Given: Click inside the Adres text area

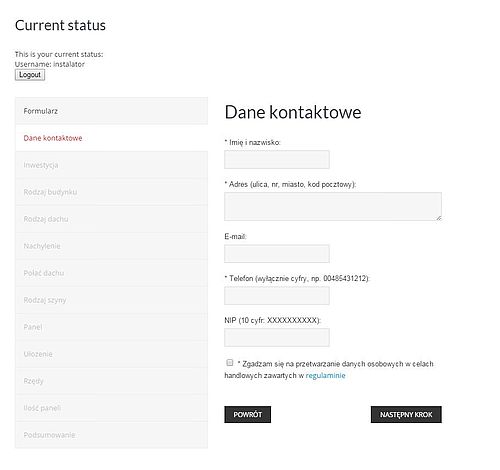Looking at the screenshot, I should pos(333,206).
